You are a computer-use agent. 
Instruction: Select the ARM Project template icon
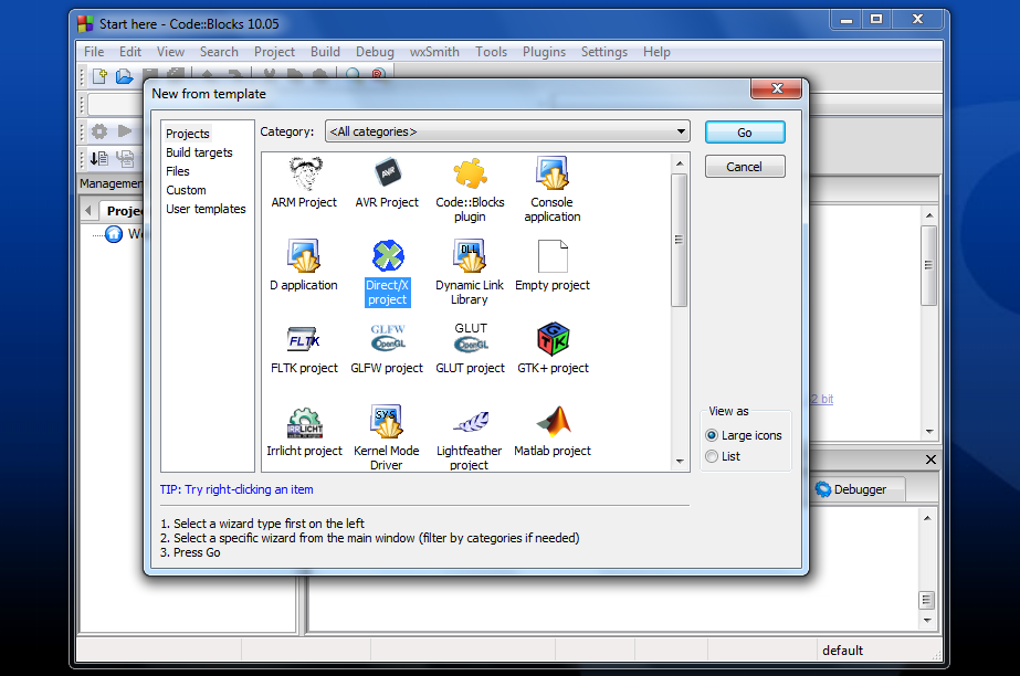(304, 174)
